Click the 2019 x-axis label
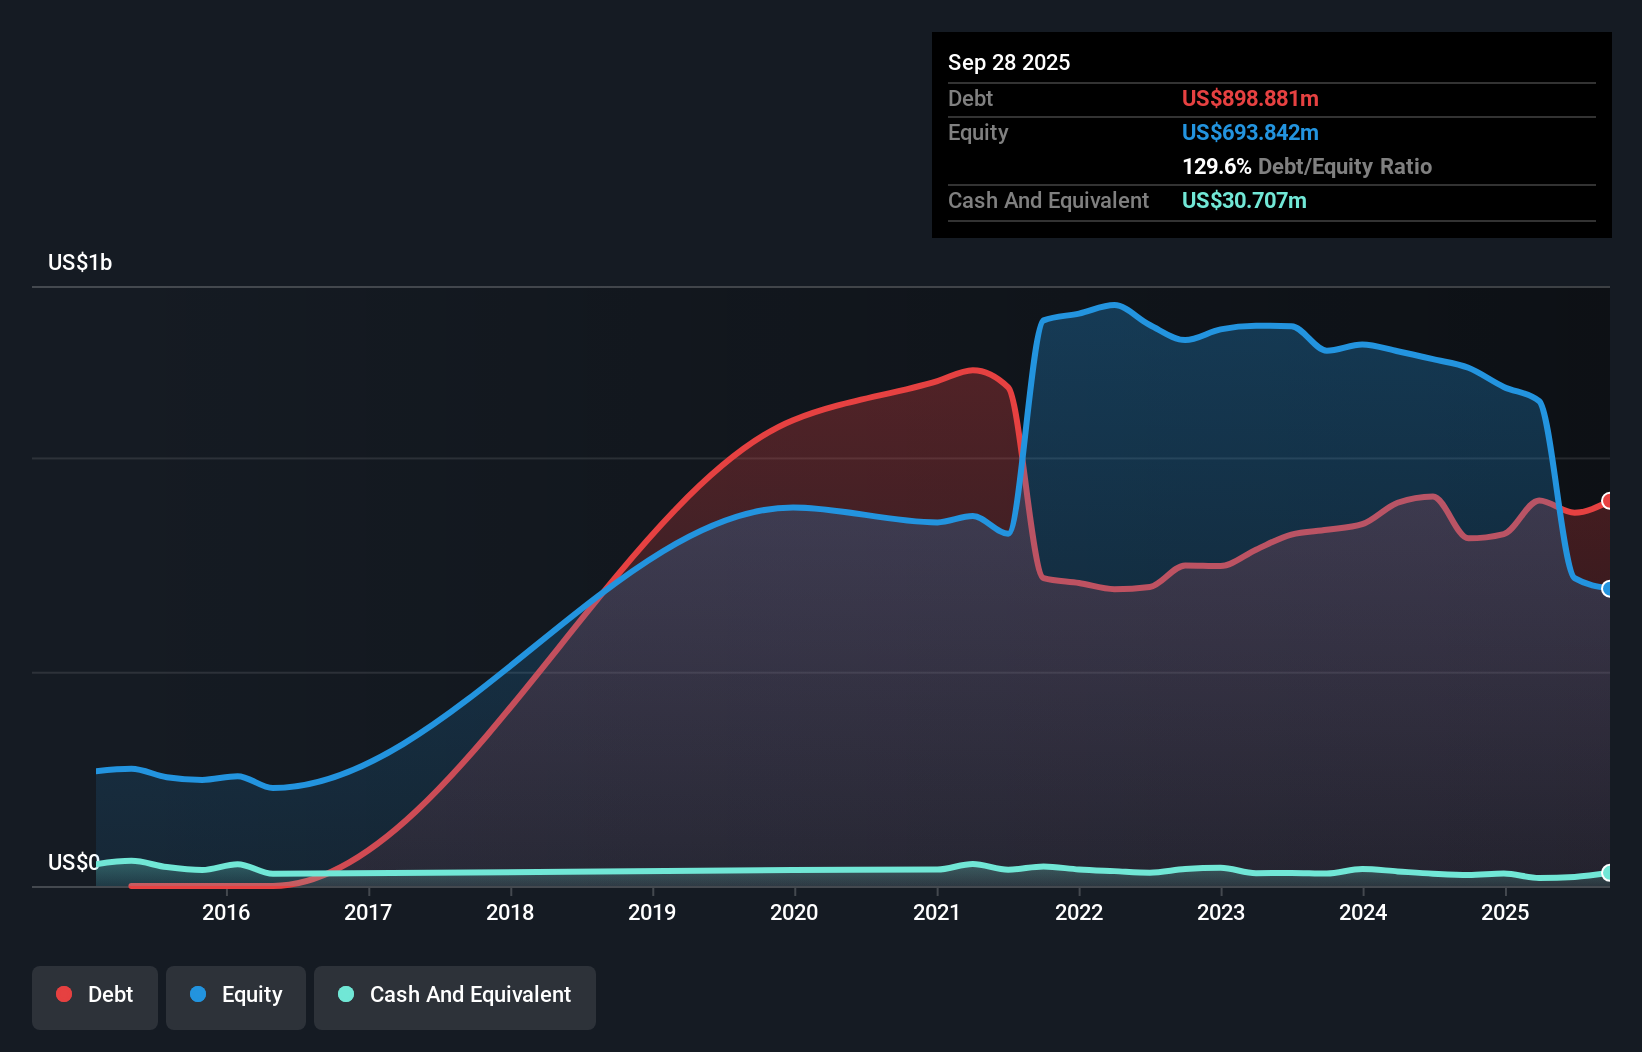Viewport: 1642px width, 1052px height. coord(652,912)
